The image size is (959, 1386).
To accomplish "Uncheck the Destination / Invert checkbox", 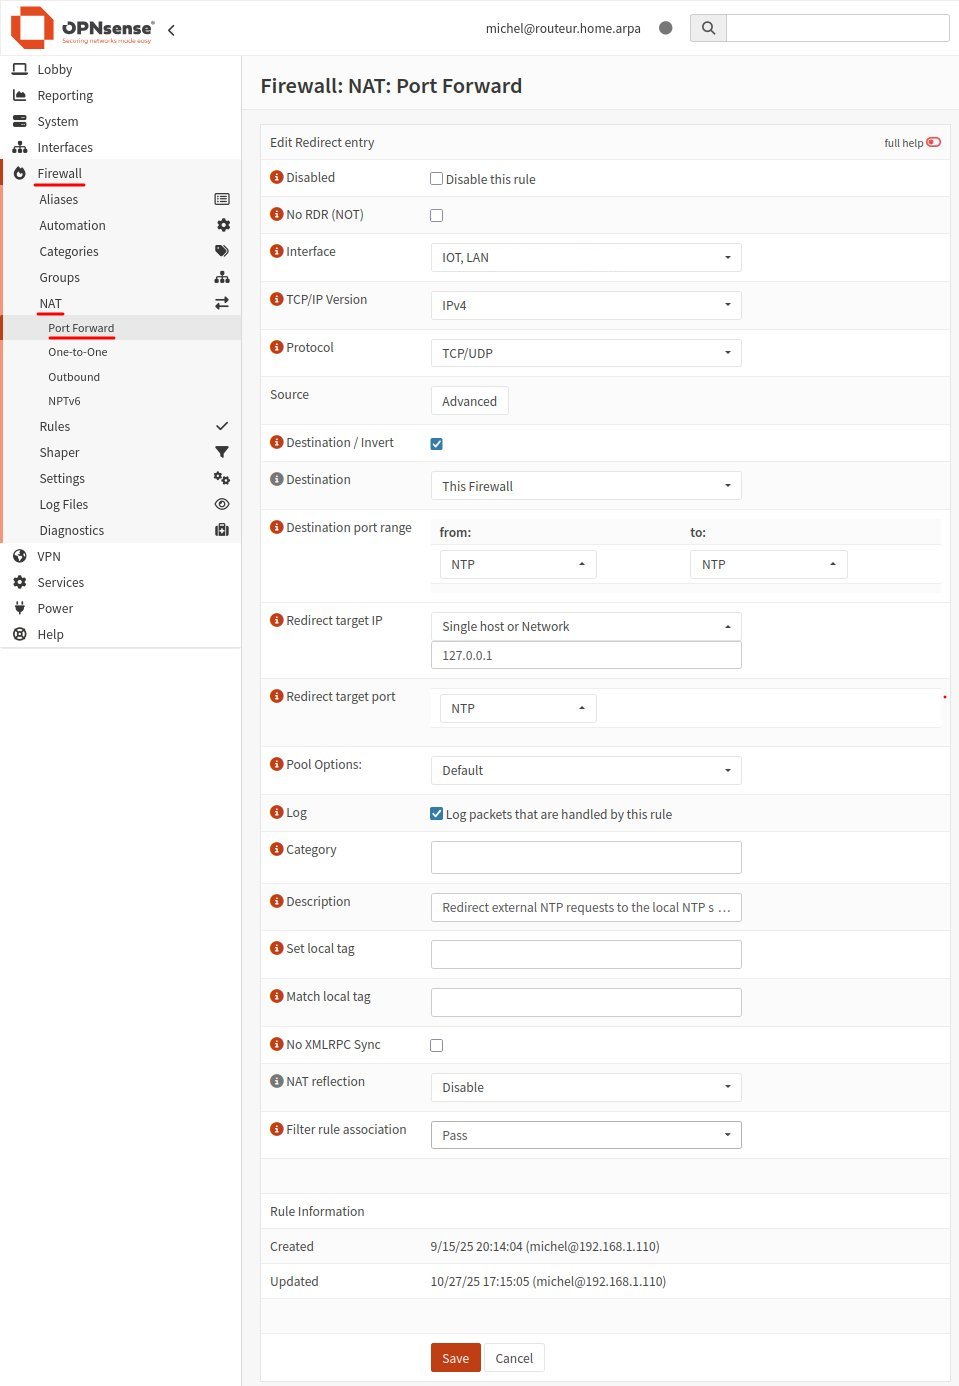I will click(436, 443).
